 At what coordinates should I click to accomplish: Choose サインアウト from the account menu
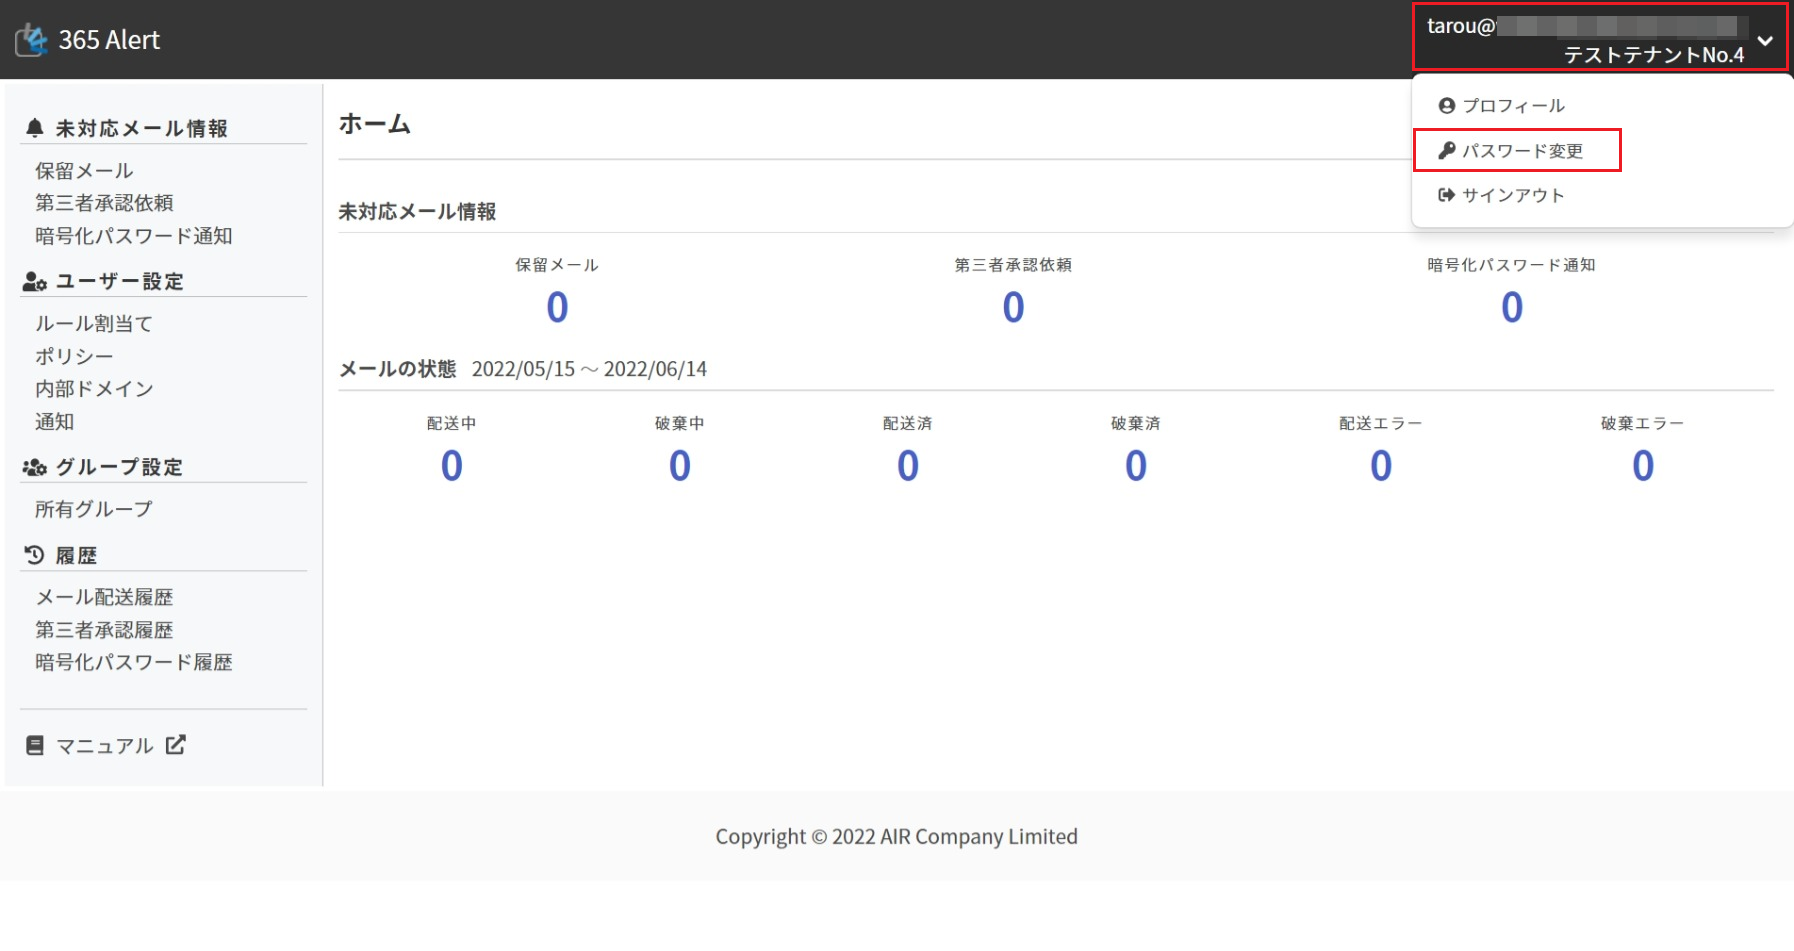click(x=1512, y=196)
